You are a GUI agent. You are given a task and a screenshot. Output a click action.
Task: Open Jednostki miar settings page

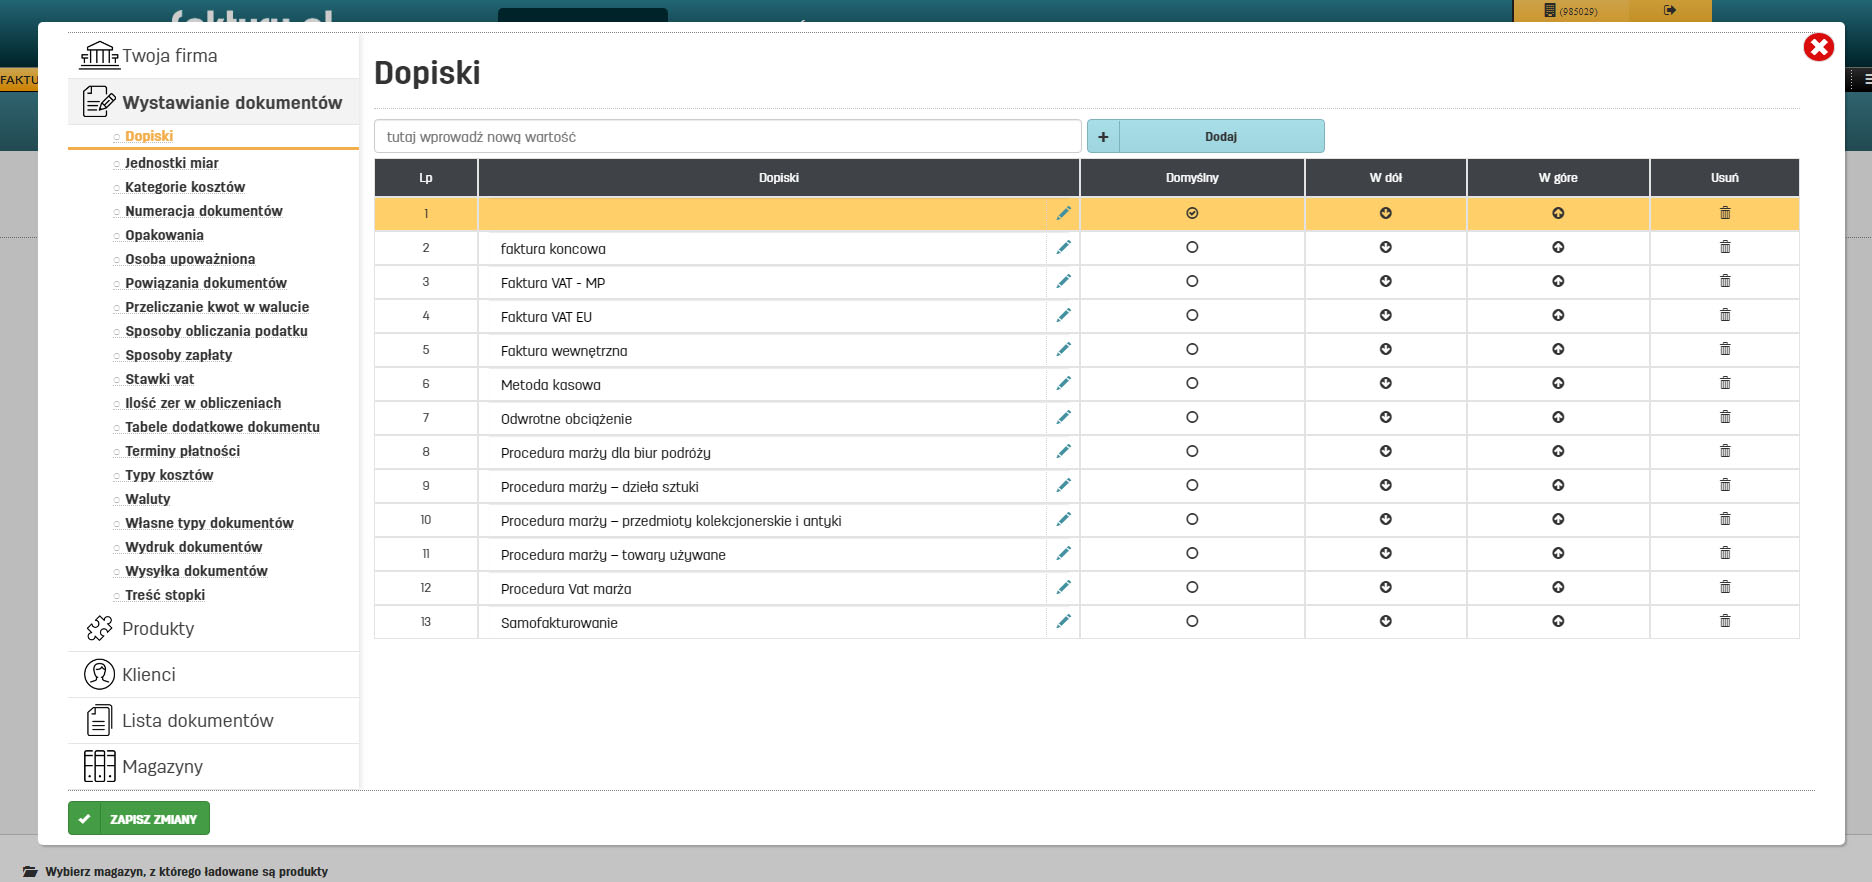[x=171, y=163]
